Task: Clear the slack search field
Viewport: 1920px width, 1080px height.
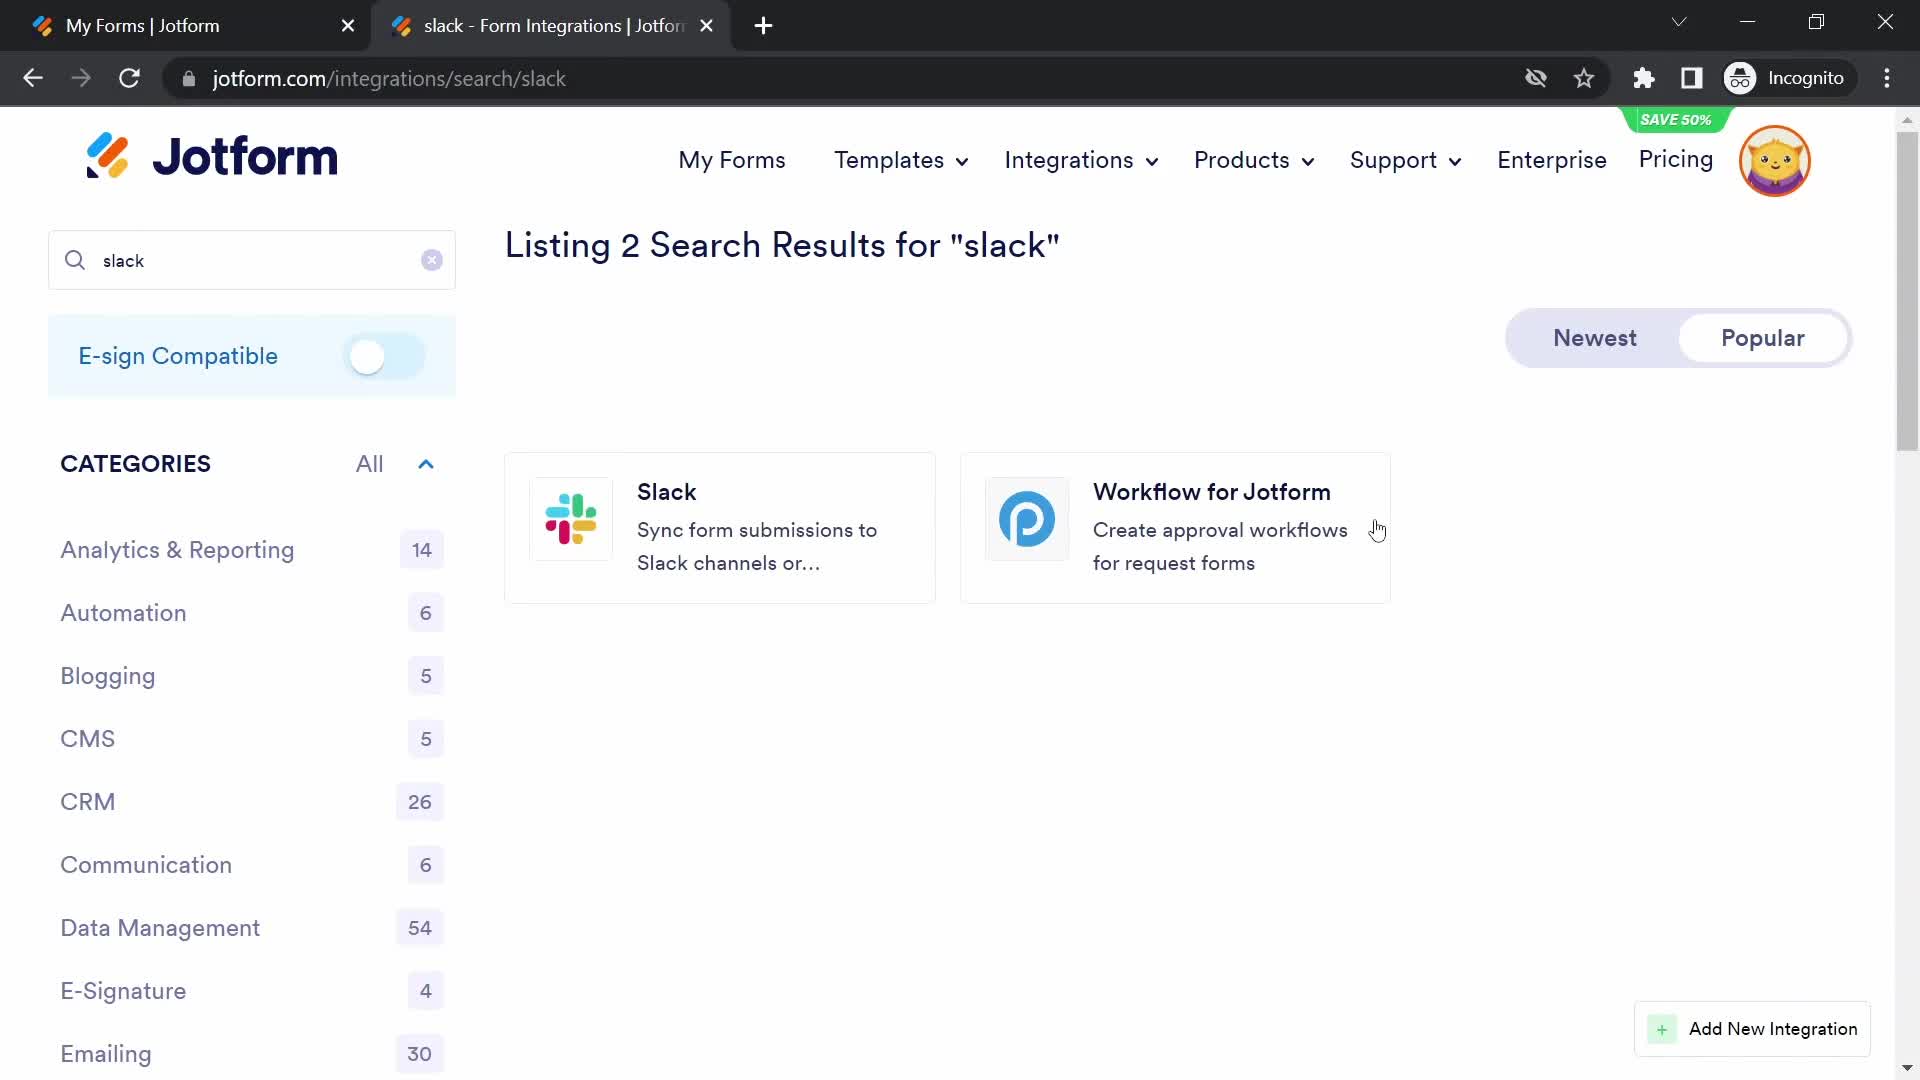Action: pyautogui.click(x=431, y=260)
